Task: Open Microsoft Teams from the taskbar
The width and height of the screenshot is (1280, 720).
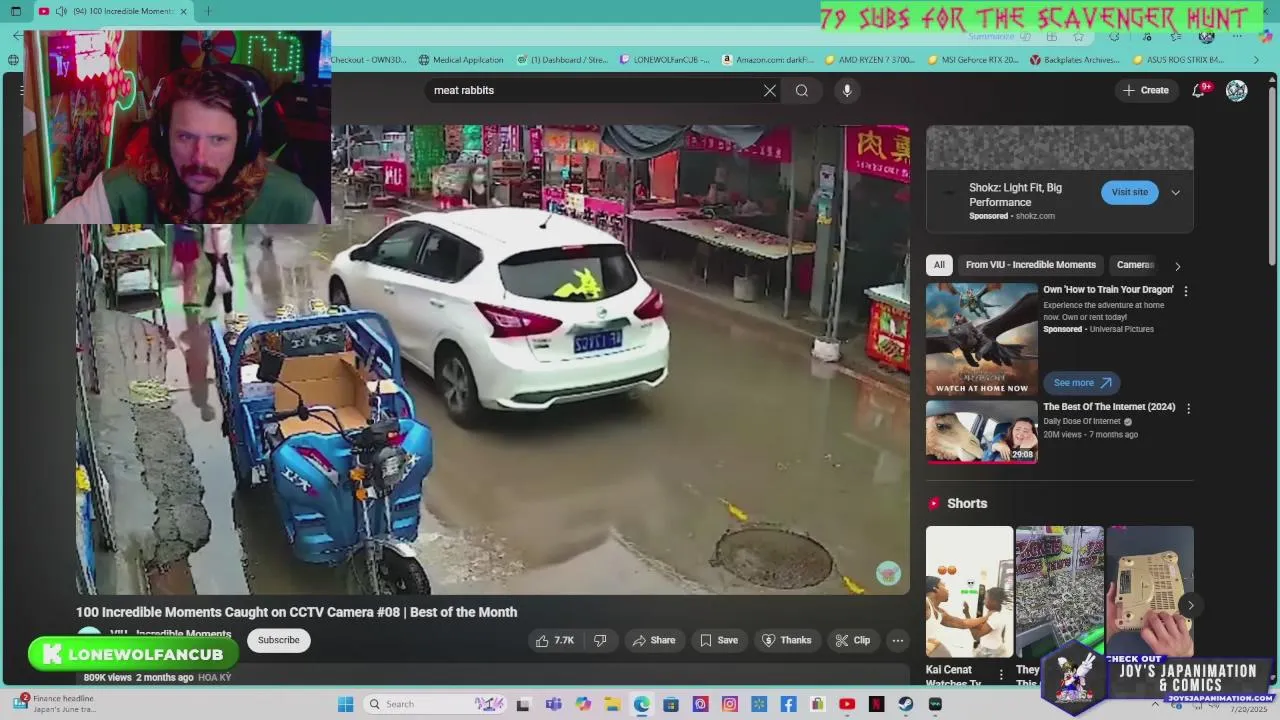Action: click(x=553, y=704)
